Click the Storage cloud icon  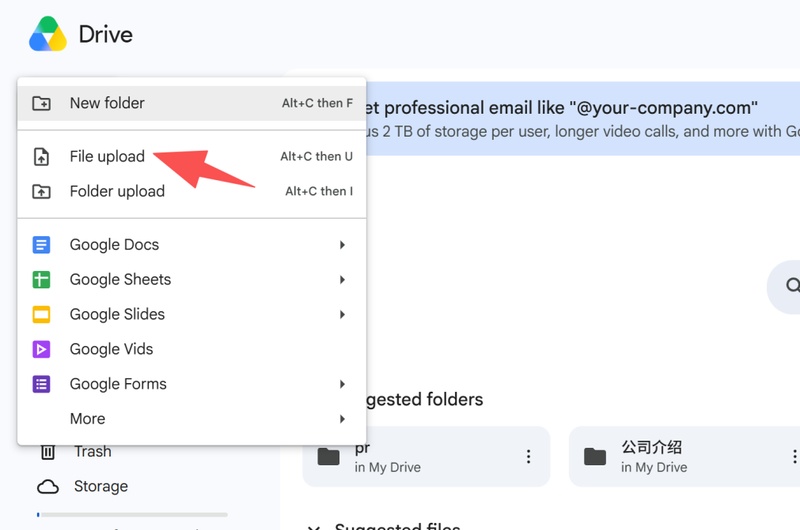pyautogui.click(x=48, y=487)
